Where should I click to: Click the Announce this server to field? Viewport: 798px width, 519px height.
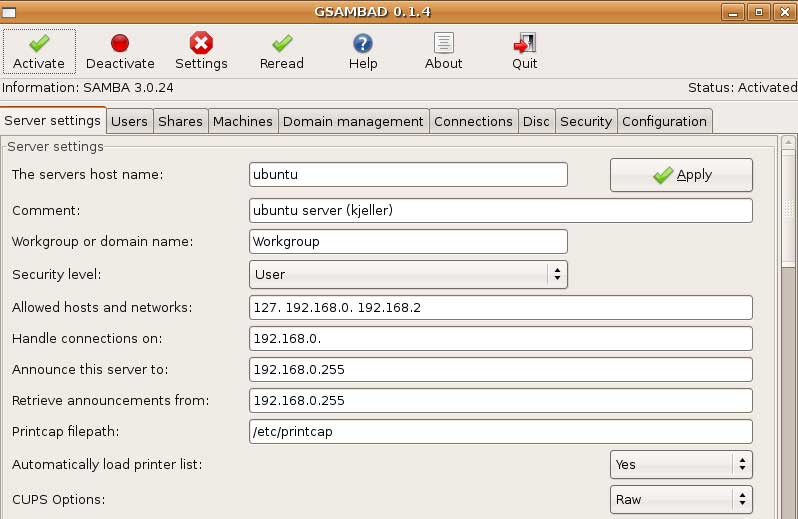[501, 369]
